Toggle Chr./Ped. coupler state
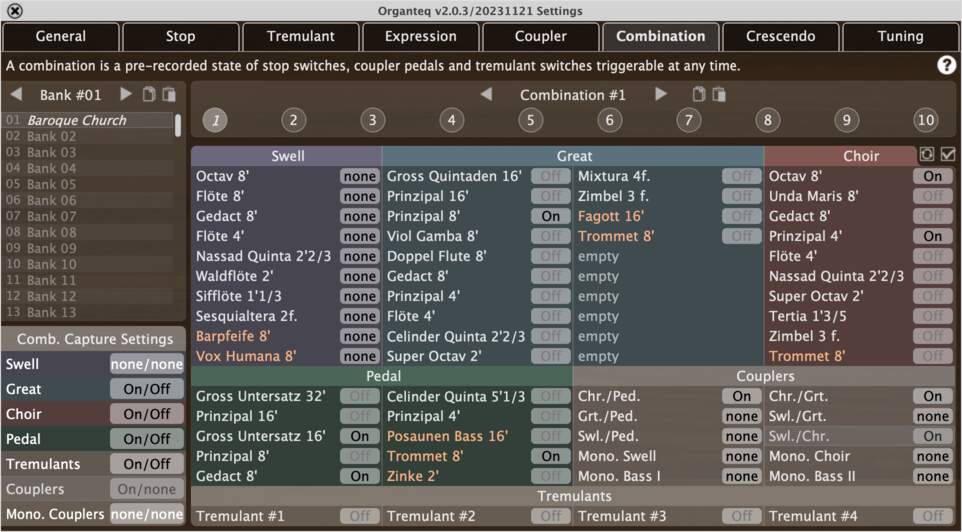The image size is (962, 532). [742, 396]
